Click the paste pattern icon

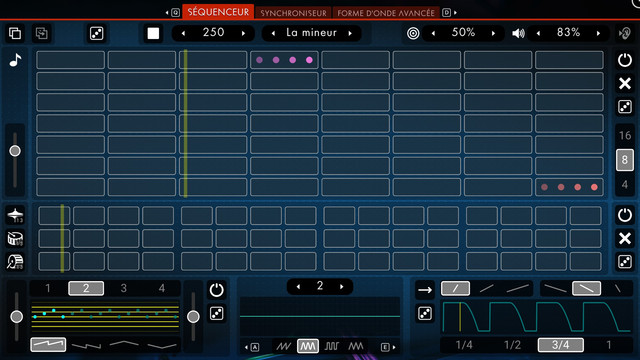point(41,33)
